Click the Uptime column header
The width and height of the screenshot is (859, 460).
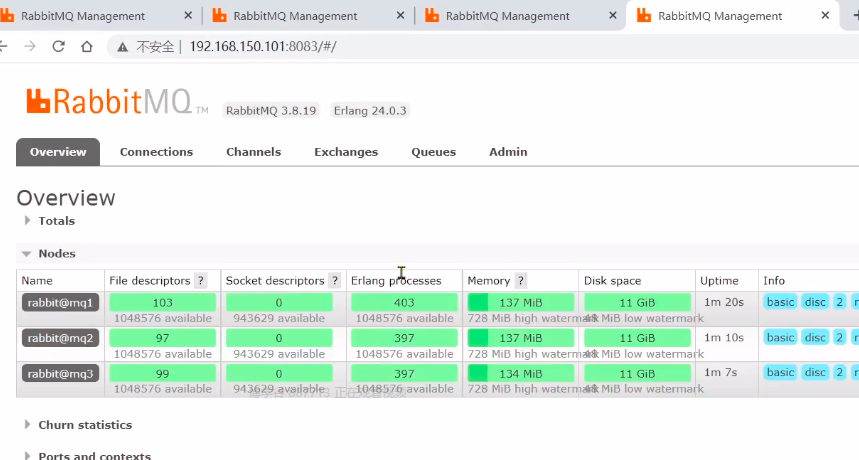point(719,281)
